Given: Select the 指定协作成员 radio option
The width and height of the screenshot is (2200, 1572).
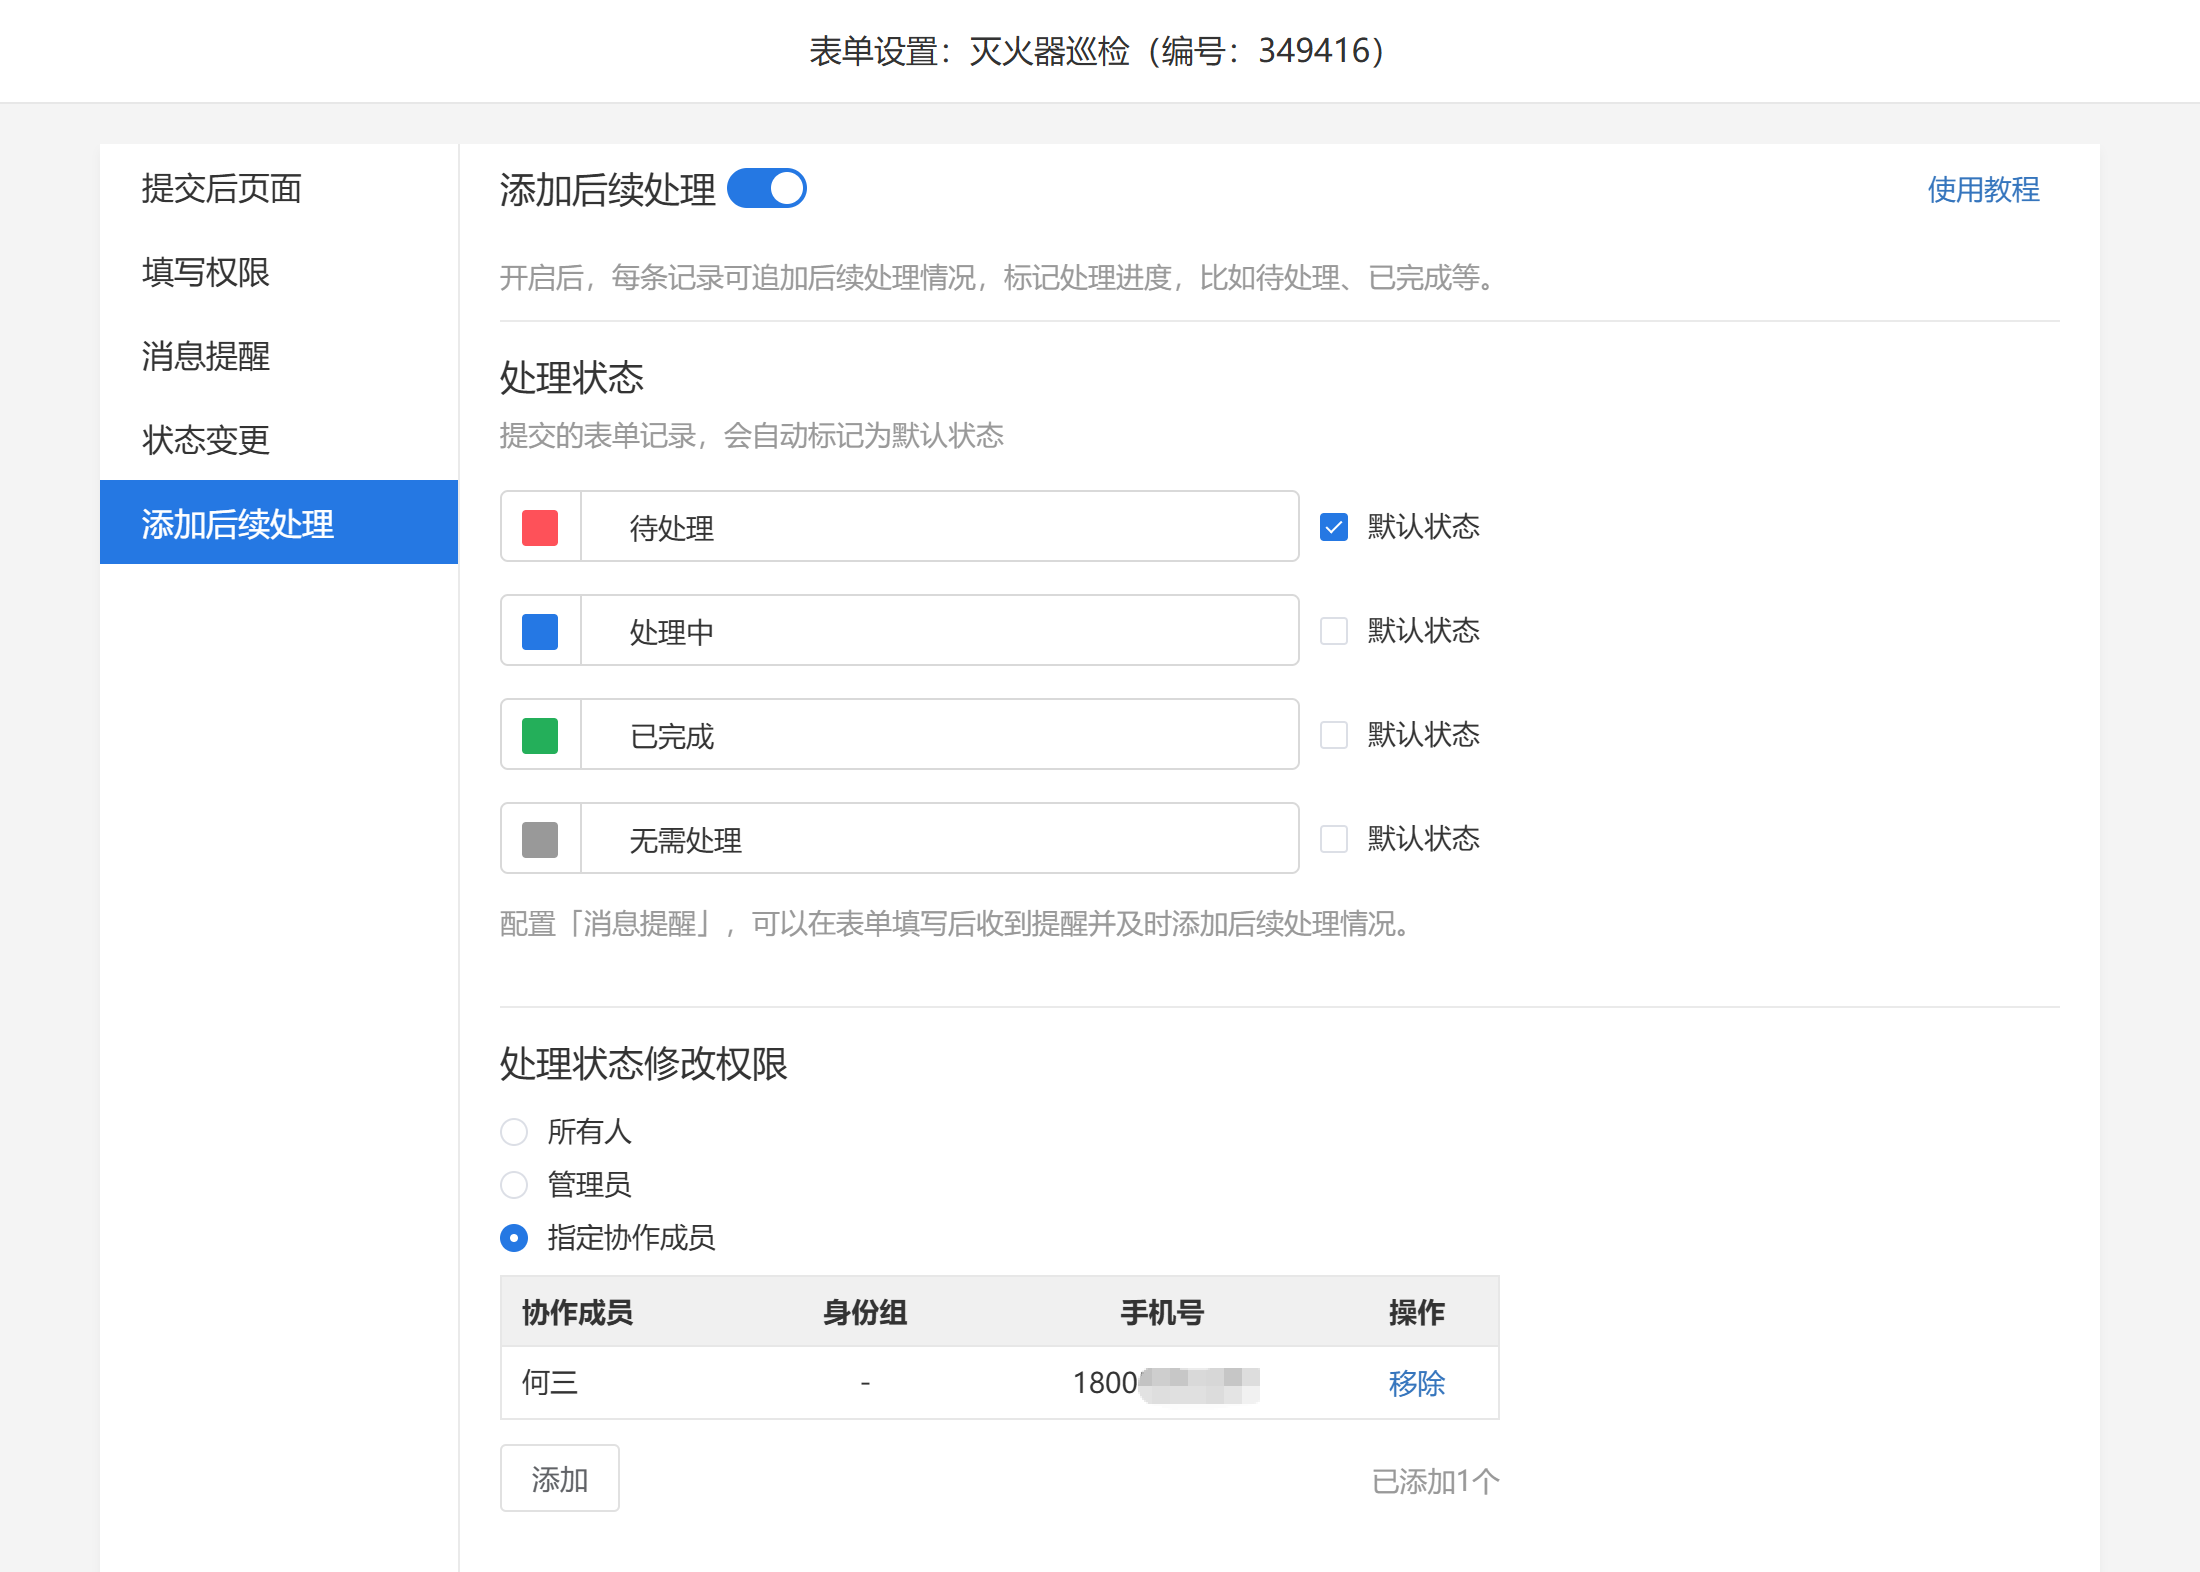Looking at the screenshot, I should click(x=514, y=1238).
